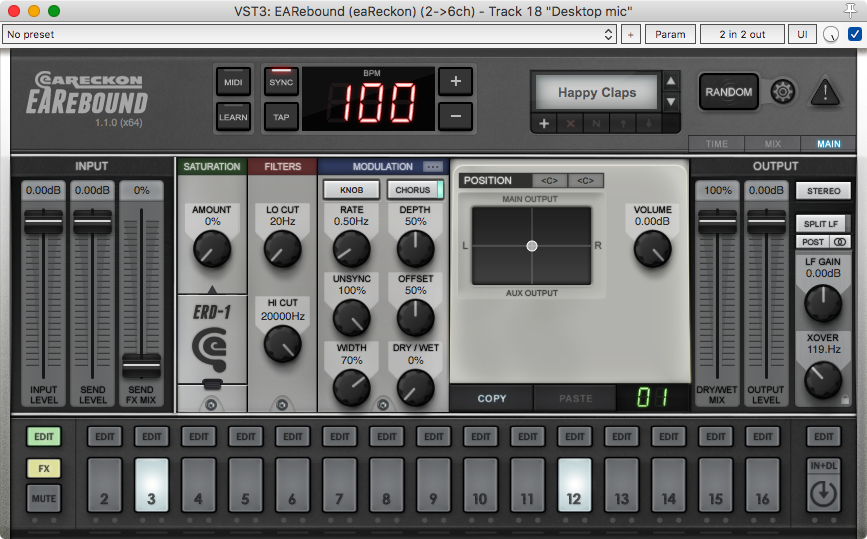The image size is (867, 539).
Task: Select delay pad 16
Action: pyautogui.click(x=762, y=484)
